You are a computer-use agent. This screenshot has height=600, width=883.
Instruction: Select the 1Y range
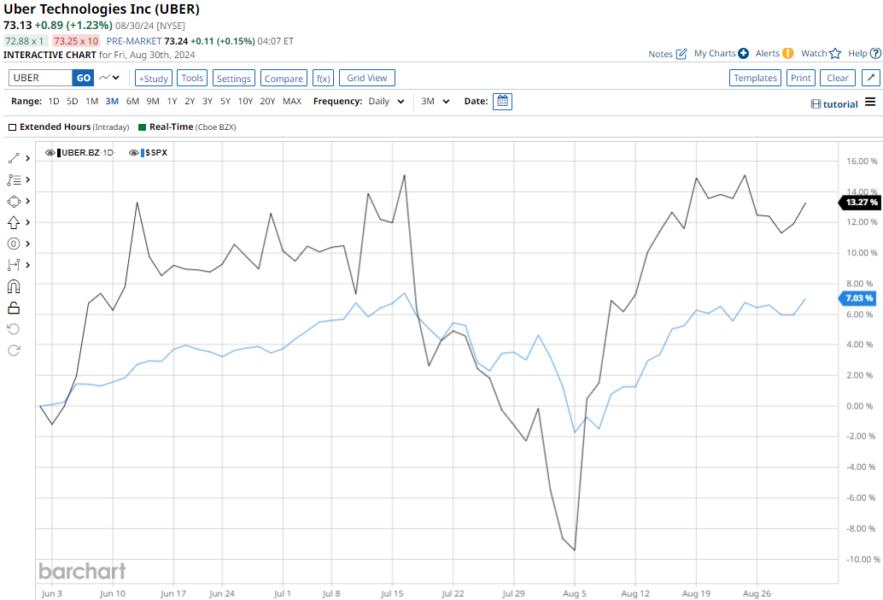point(172,101)
